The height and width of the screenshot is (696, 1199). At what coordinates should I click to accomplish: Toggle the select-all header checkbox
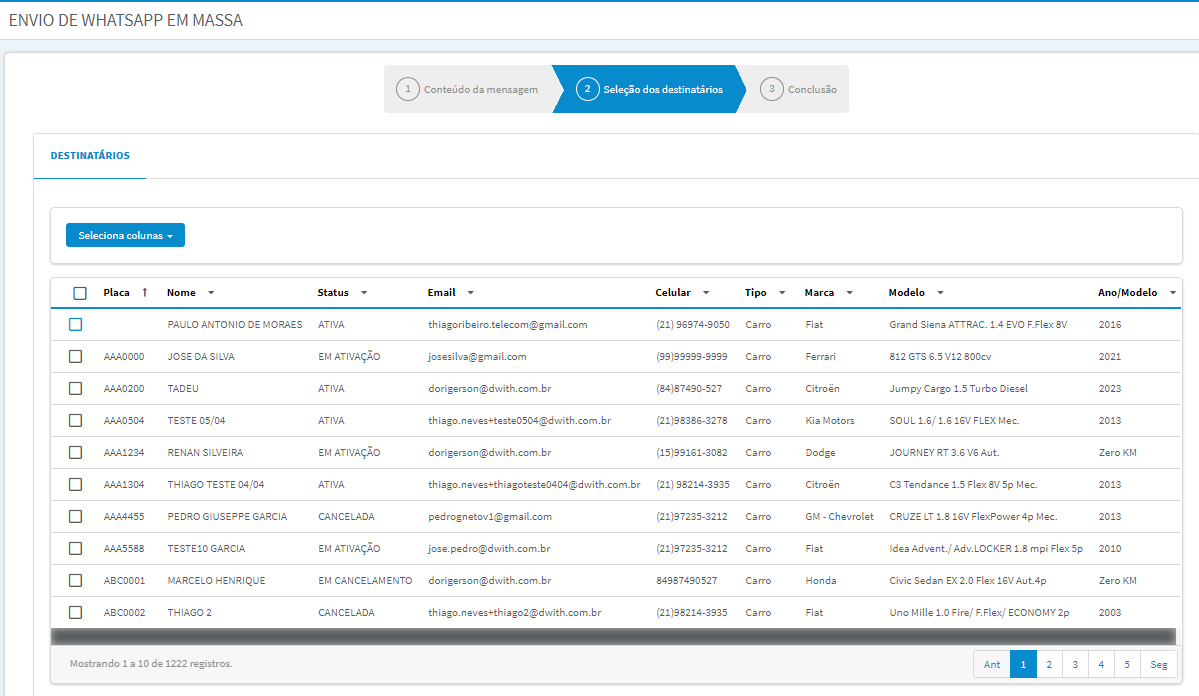tap(80, 293)
